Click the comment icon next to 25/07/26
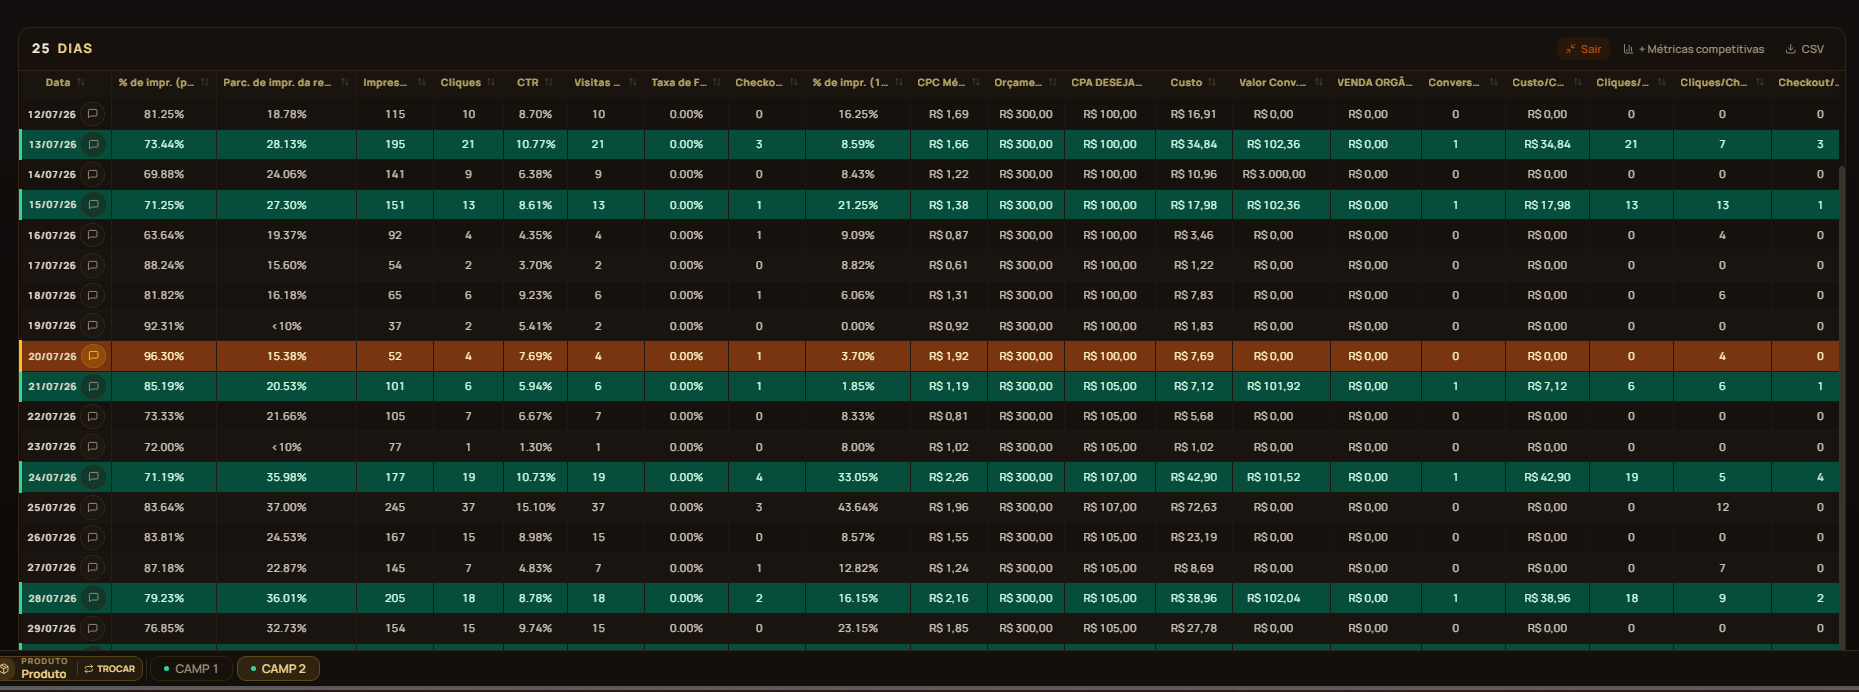1859x692 pixels. pyautogui.click(x=93, y=507)
